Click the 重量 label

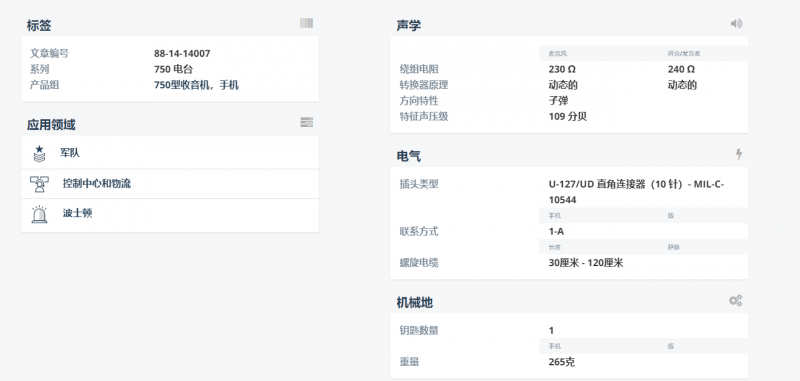point(409,363)
